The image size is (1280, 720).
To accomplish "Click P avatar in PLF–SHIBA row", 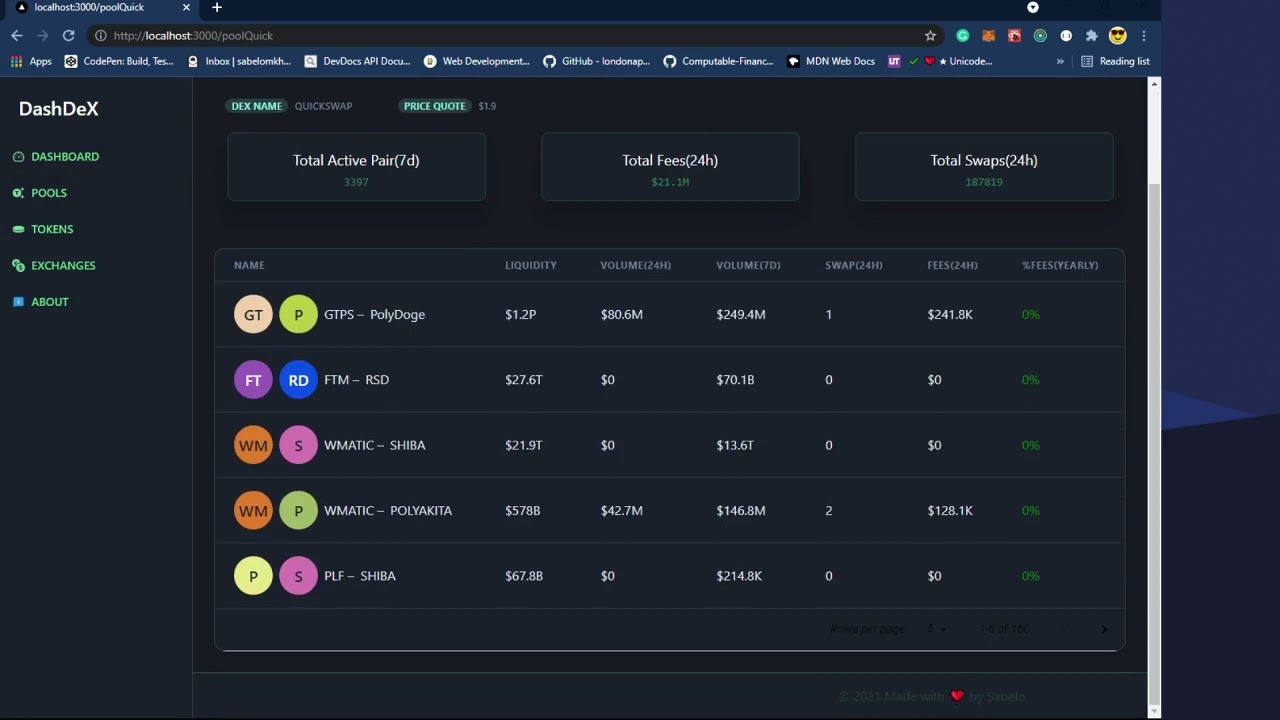I will (x=253, y=576).
